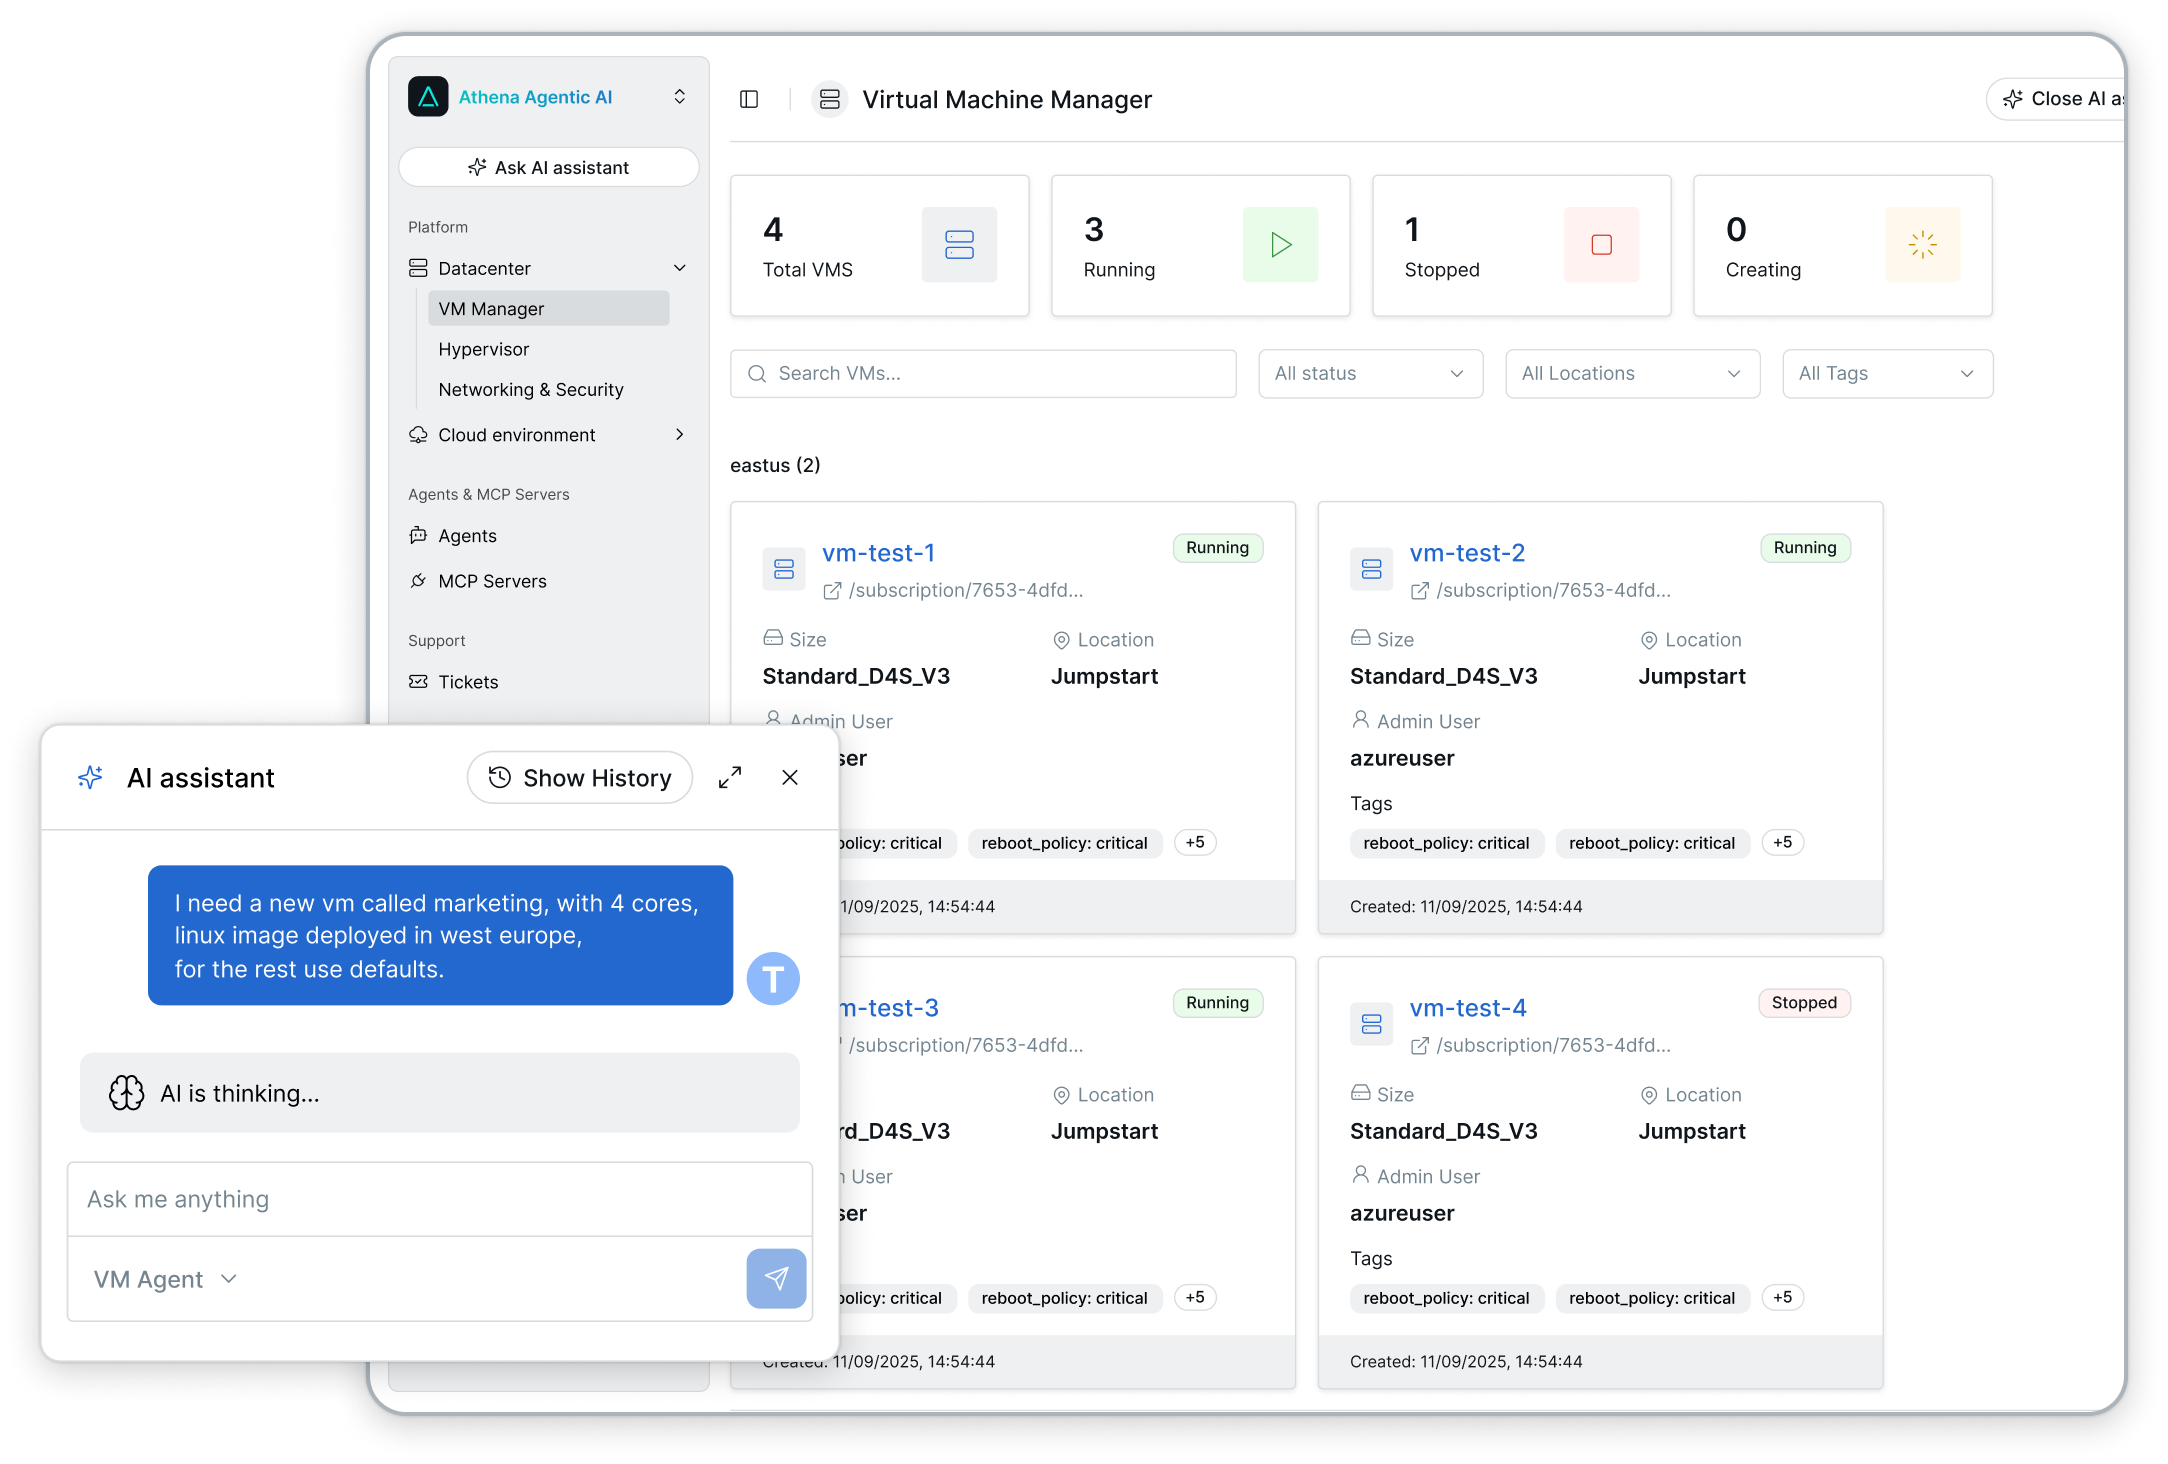Click the Stopped square icon card

tap(1601, 245)
